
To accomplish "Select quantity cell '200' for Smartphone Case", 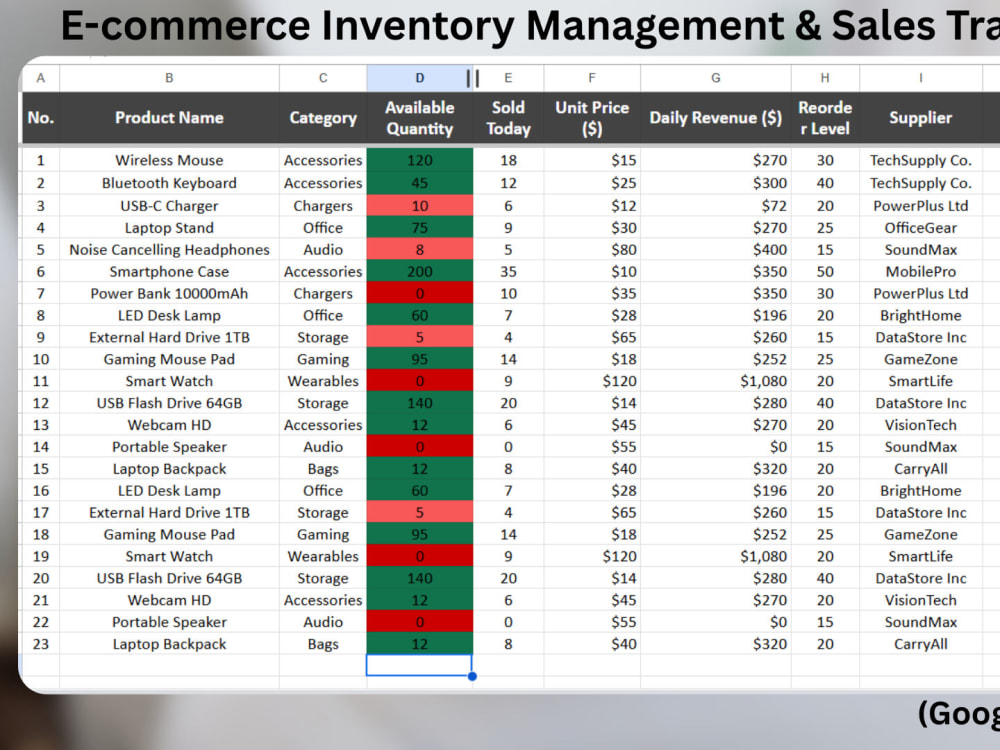I will 420,272.
